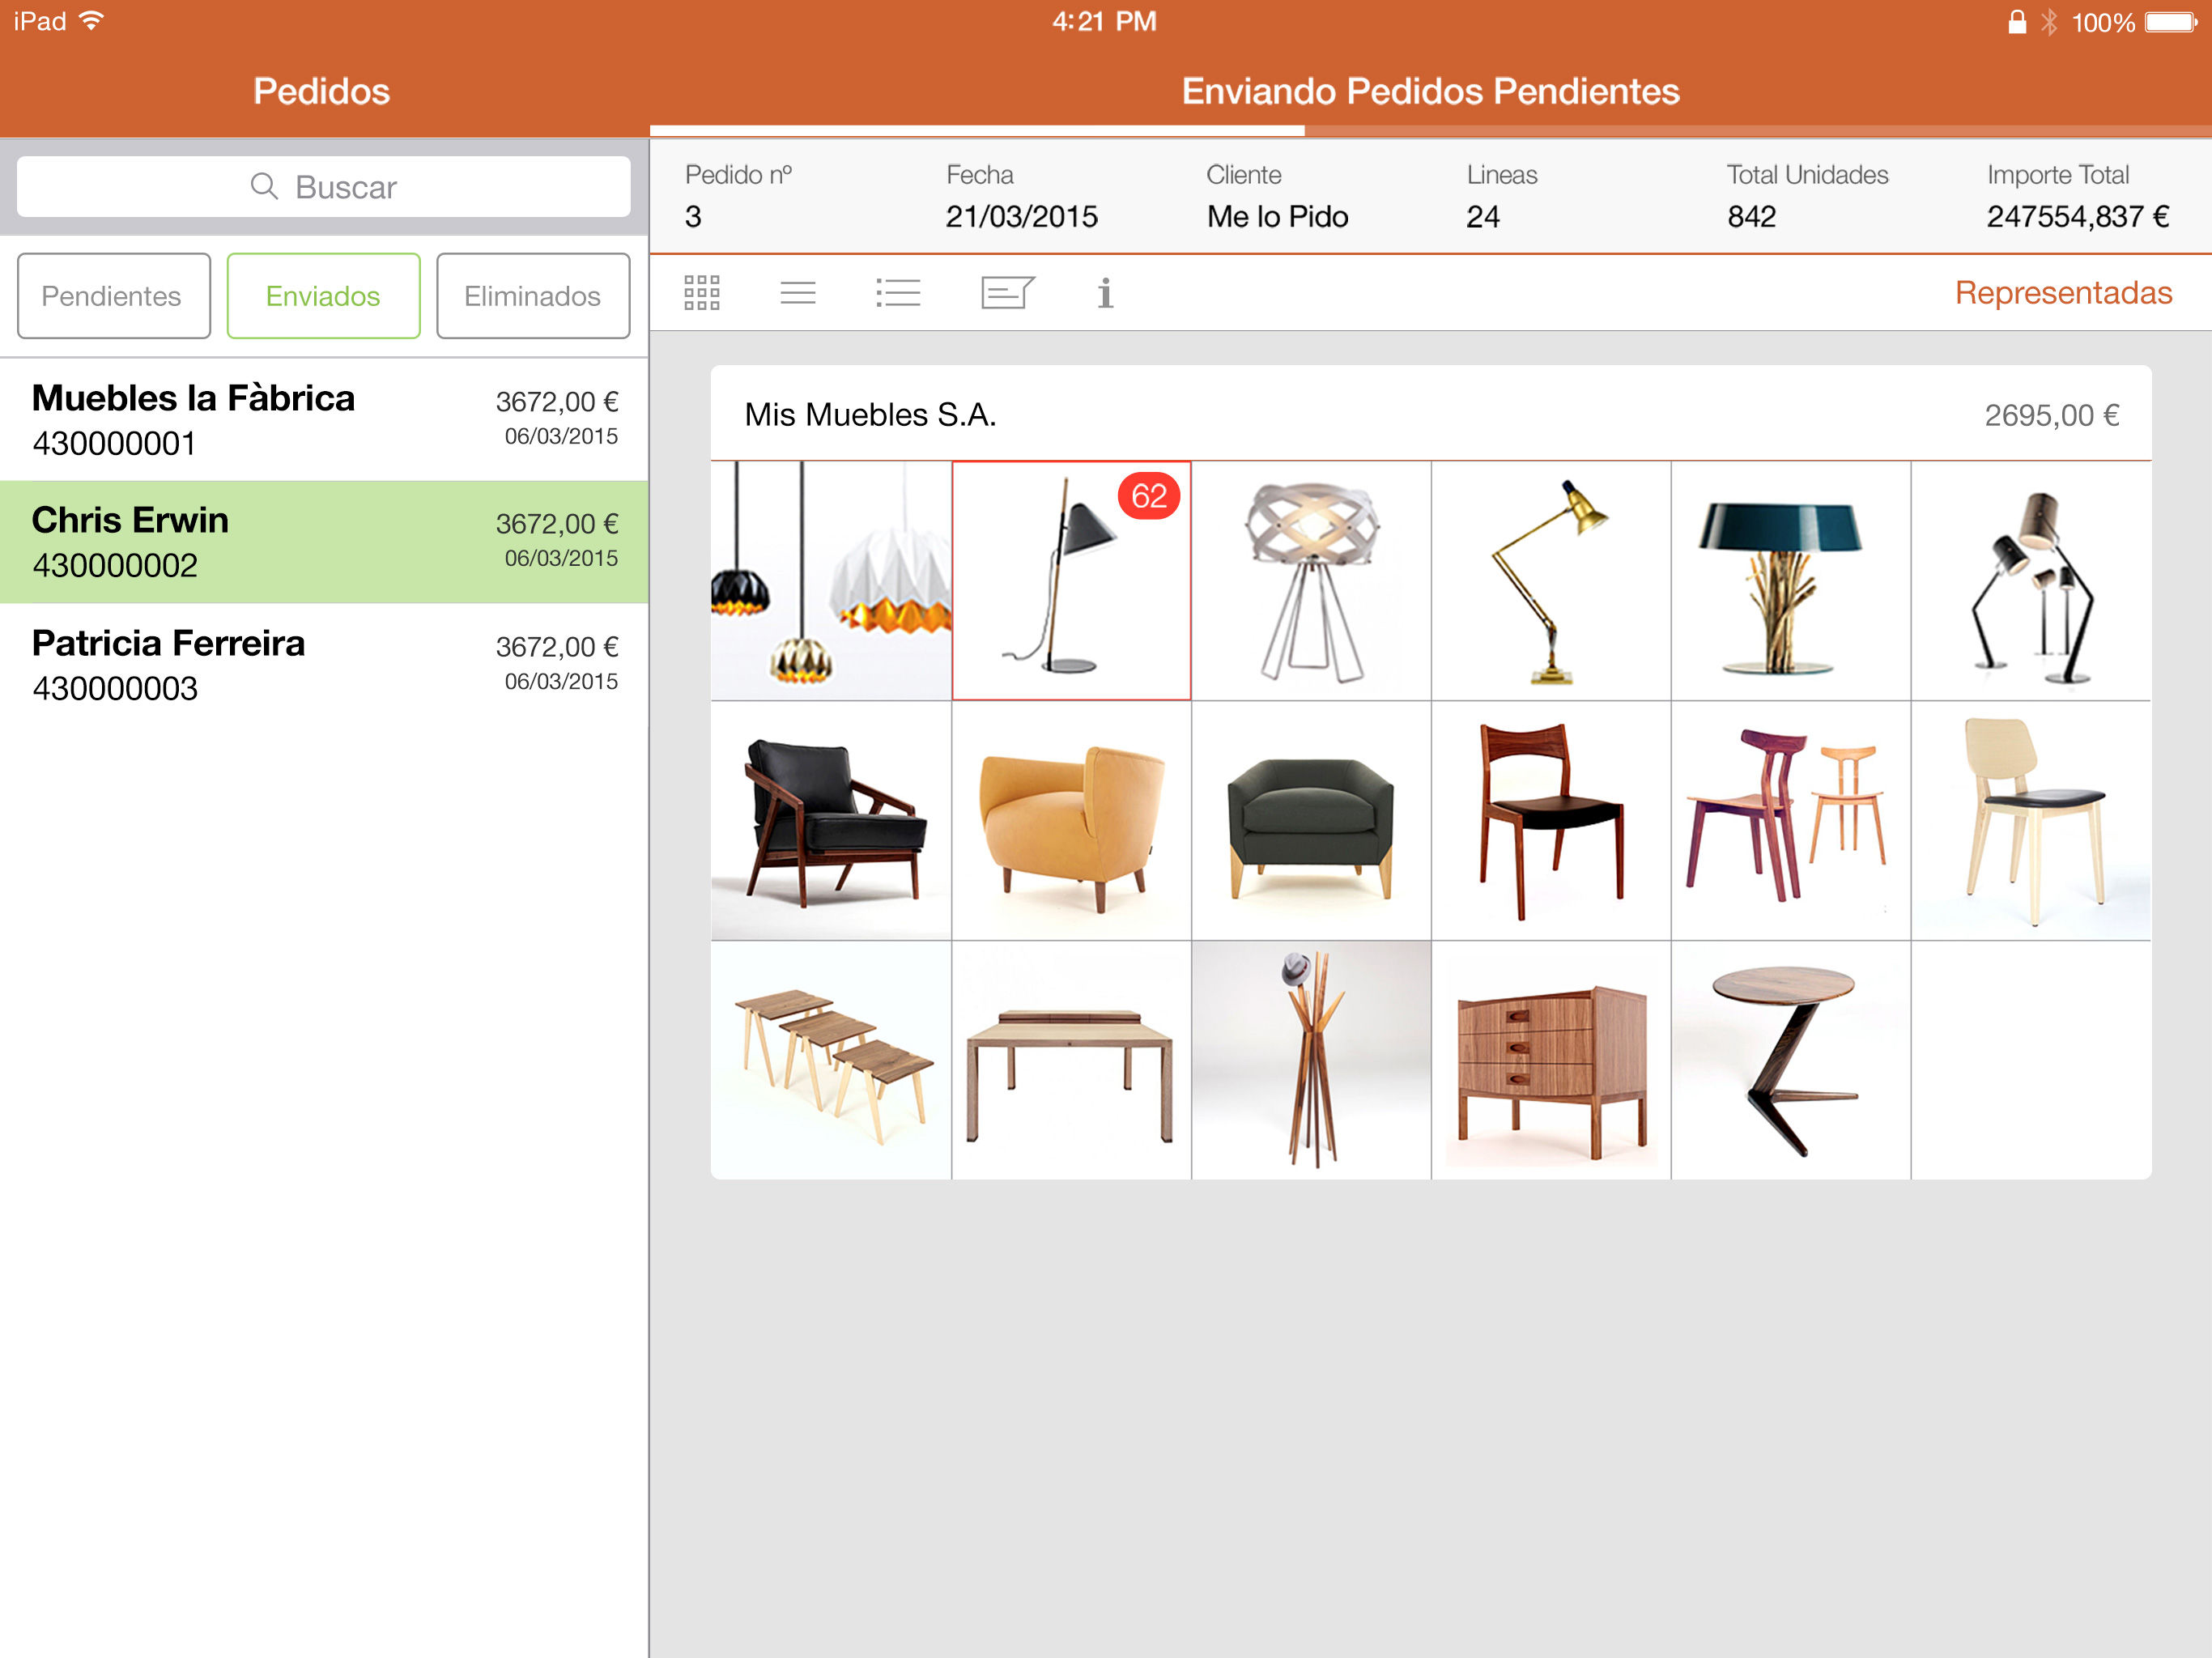Open Representadas selector

2062,293
